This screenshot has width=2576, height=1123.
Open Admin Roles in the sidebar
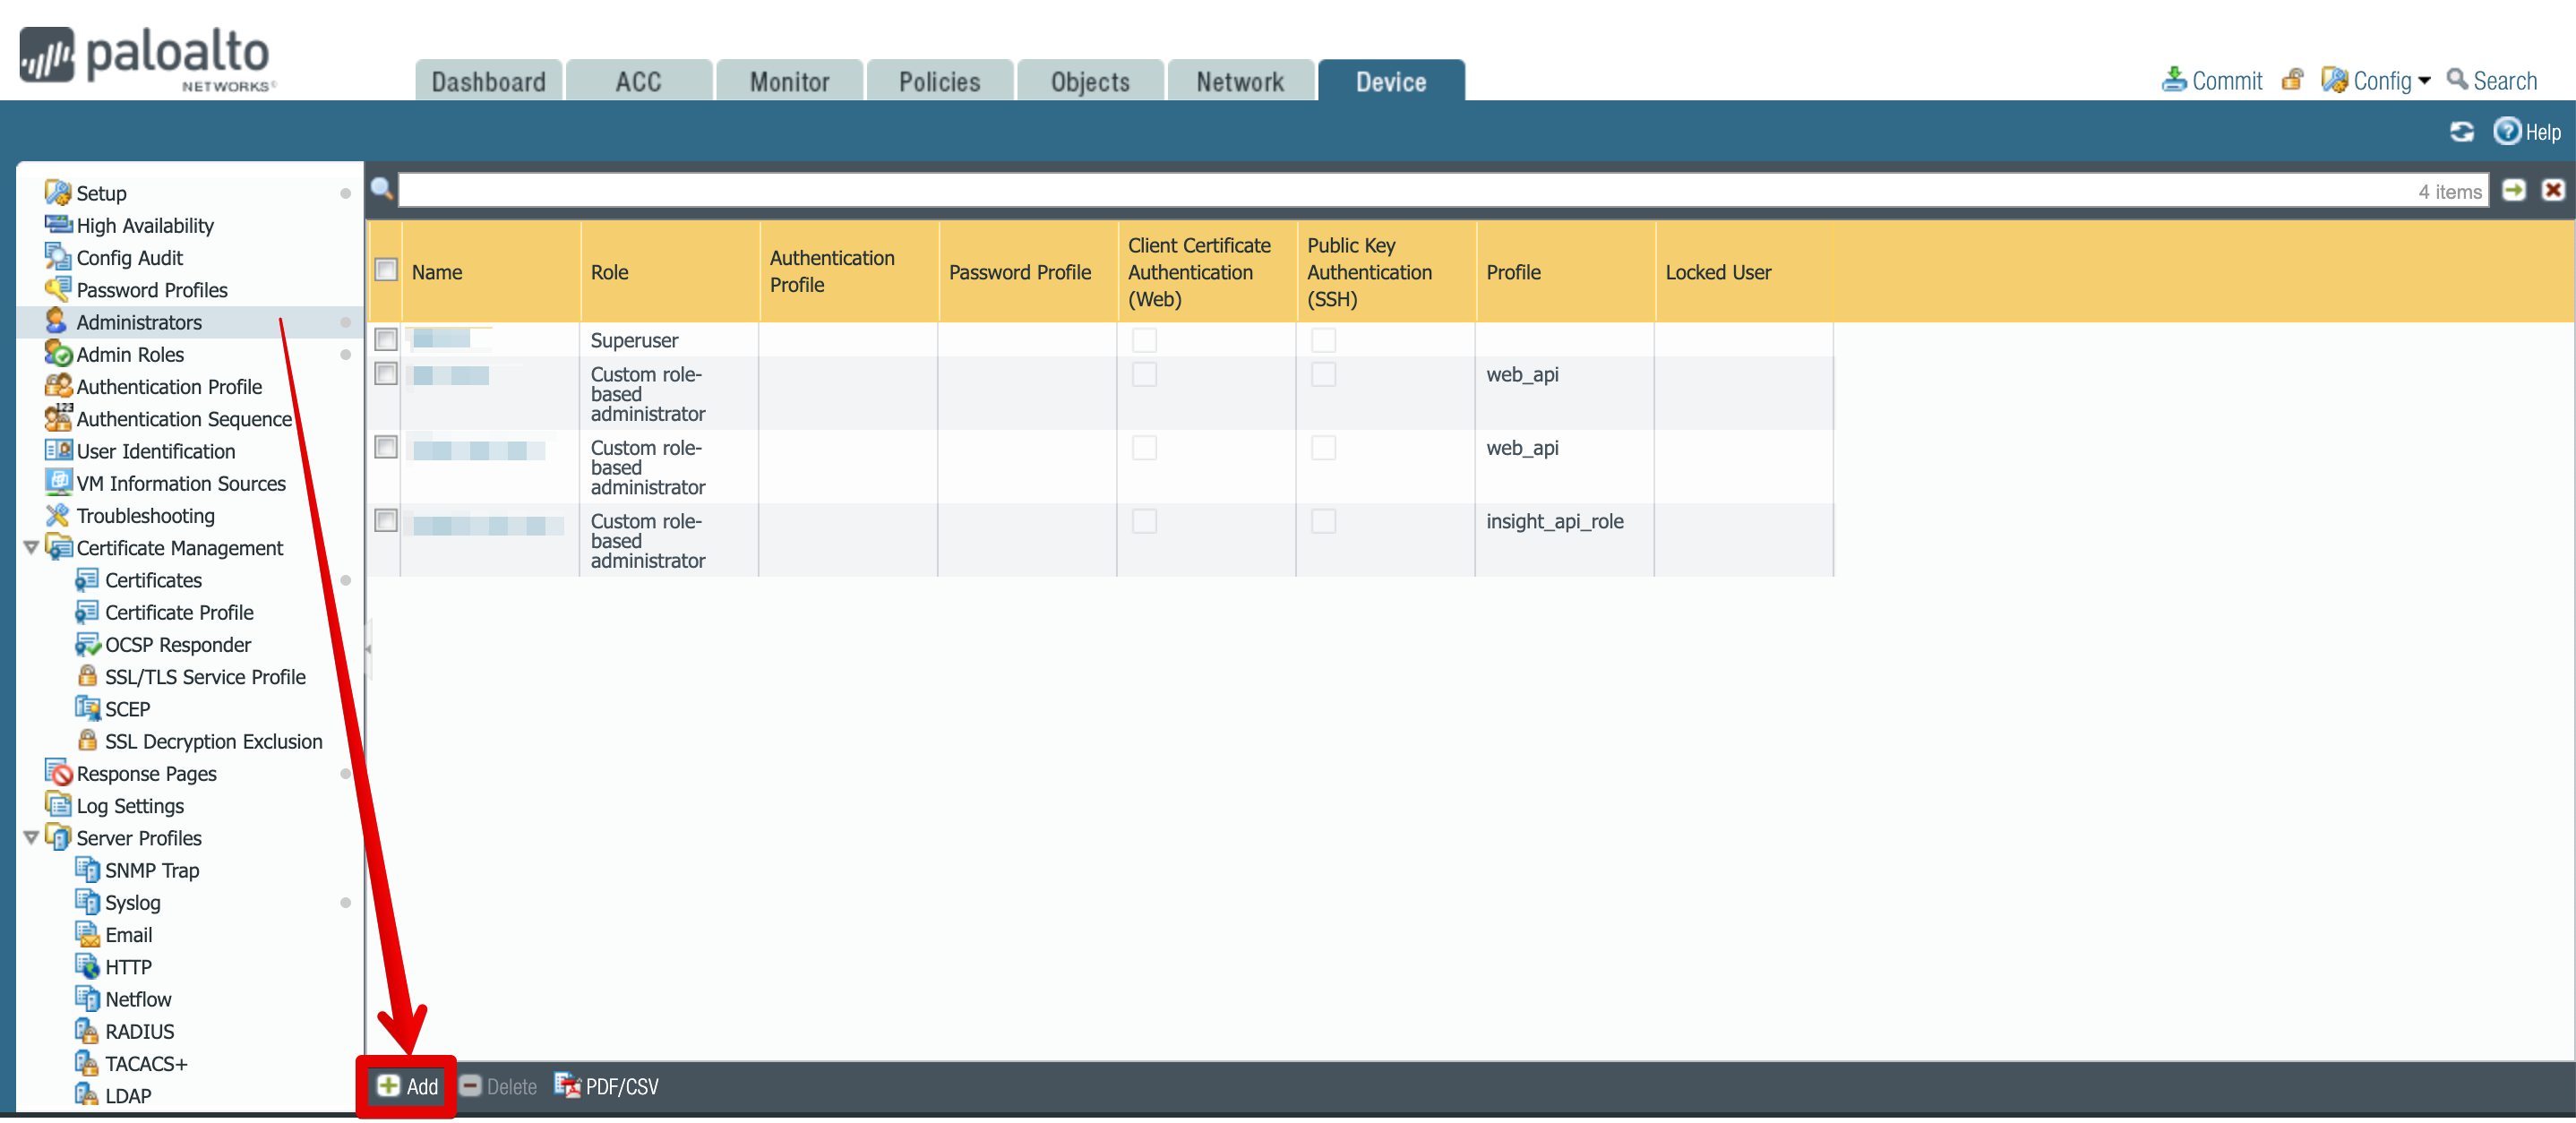(x=130, y=354)
